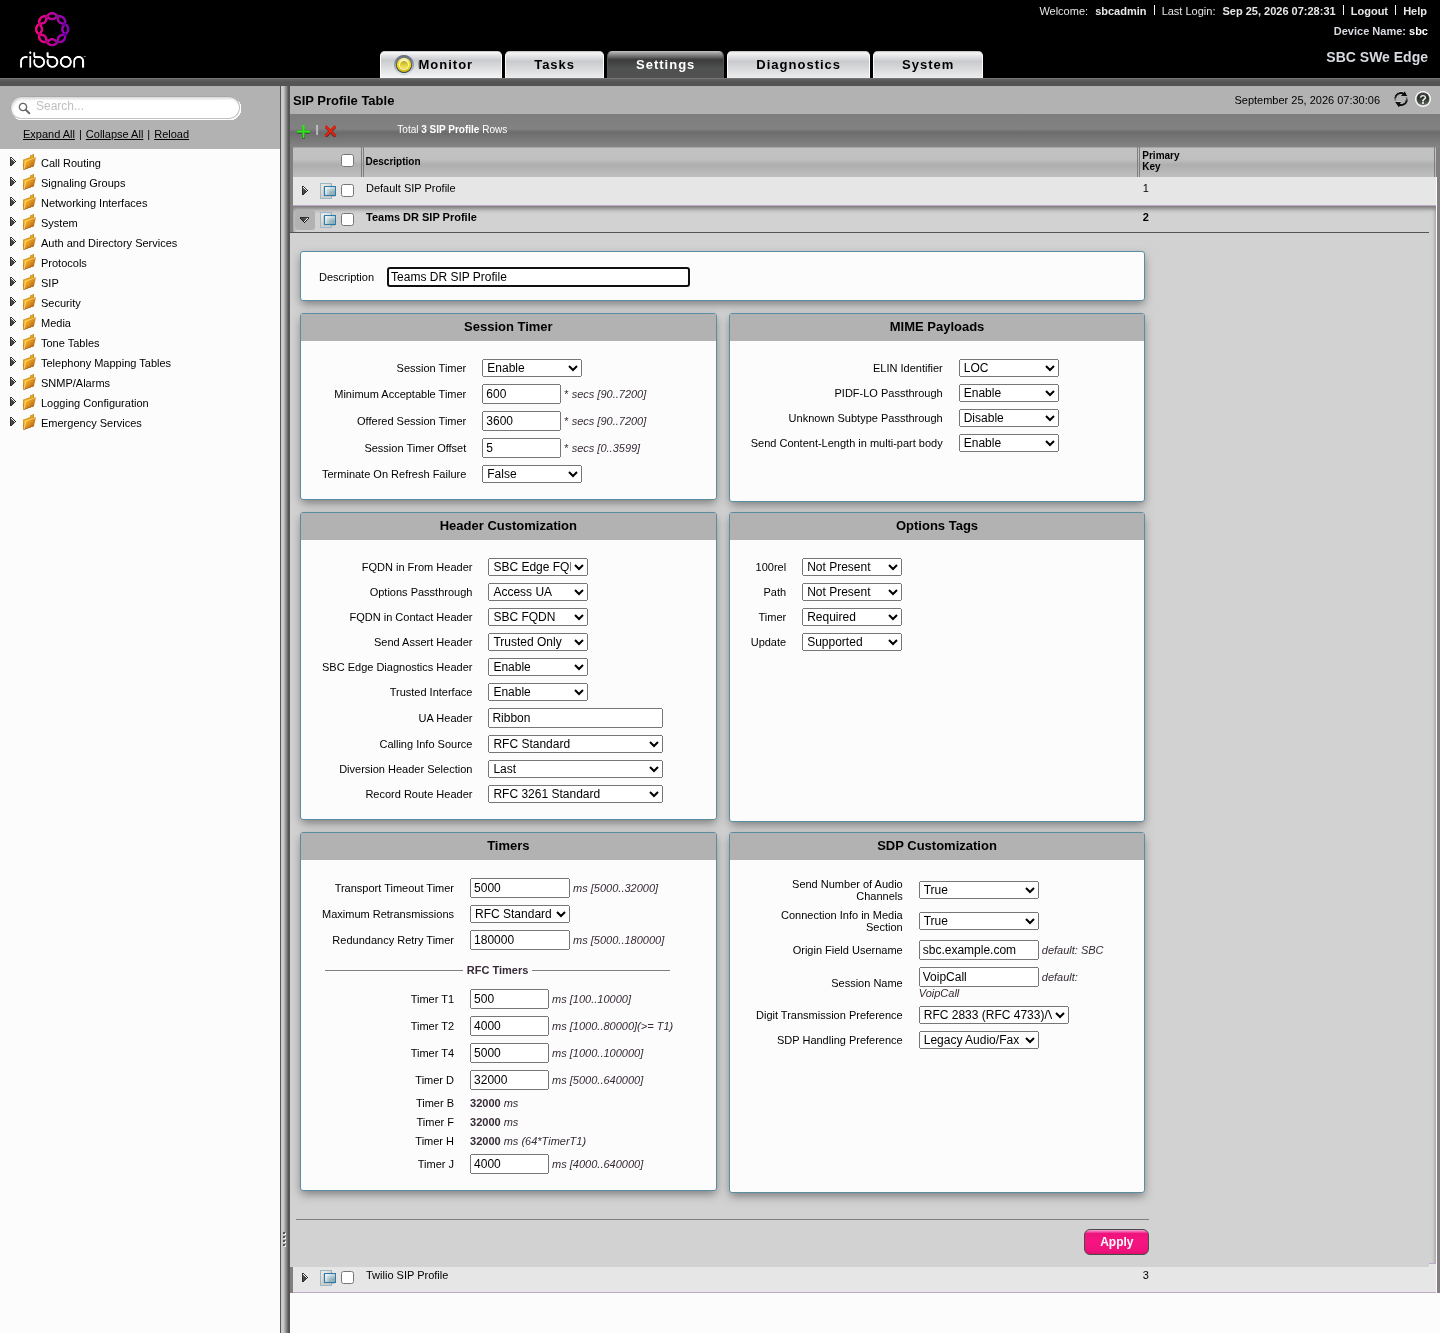Open the Maximum Retransmissions dropdown

point(520,914)
